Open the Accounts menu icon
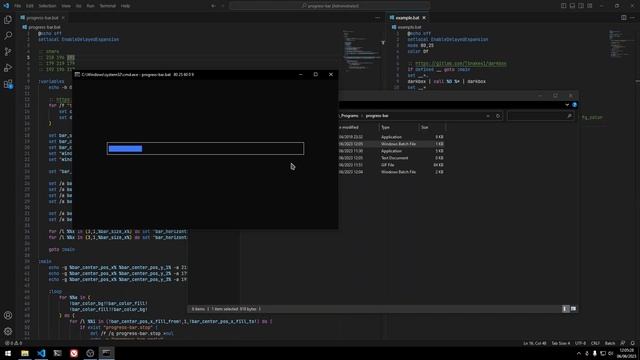Viewport: 640px width, 360px height. 8,315
